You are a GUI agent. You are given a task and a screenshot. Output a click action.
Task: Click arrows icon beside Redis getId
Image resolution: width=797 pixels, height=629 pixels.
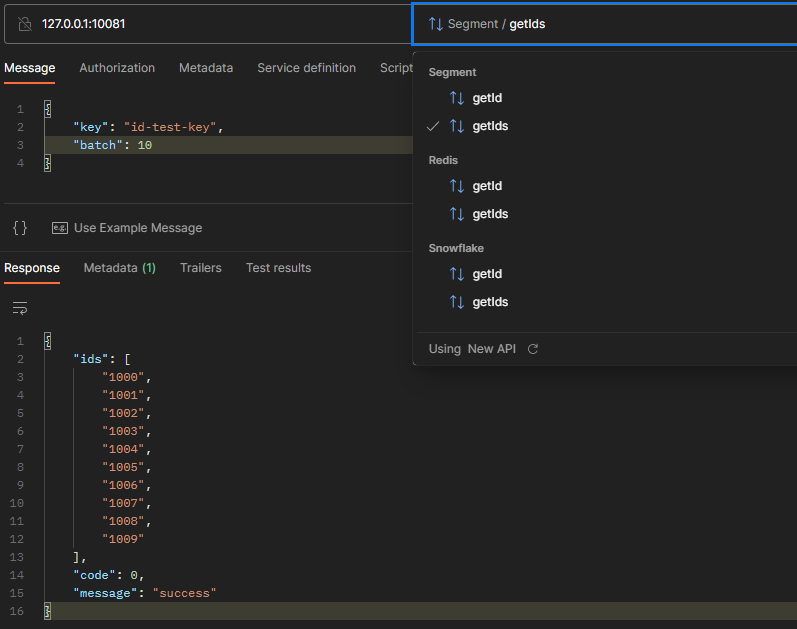(x=456, y=186)
